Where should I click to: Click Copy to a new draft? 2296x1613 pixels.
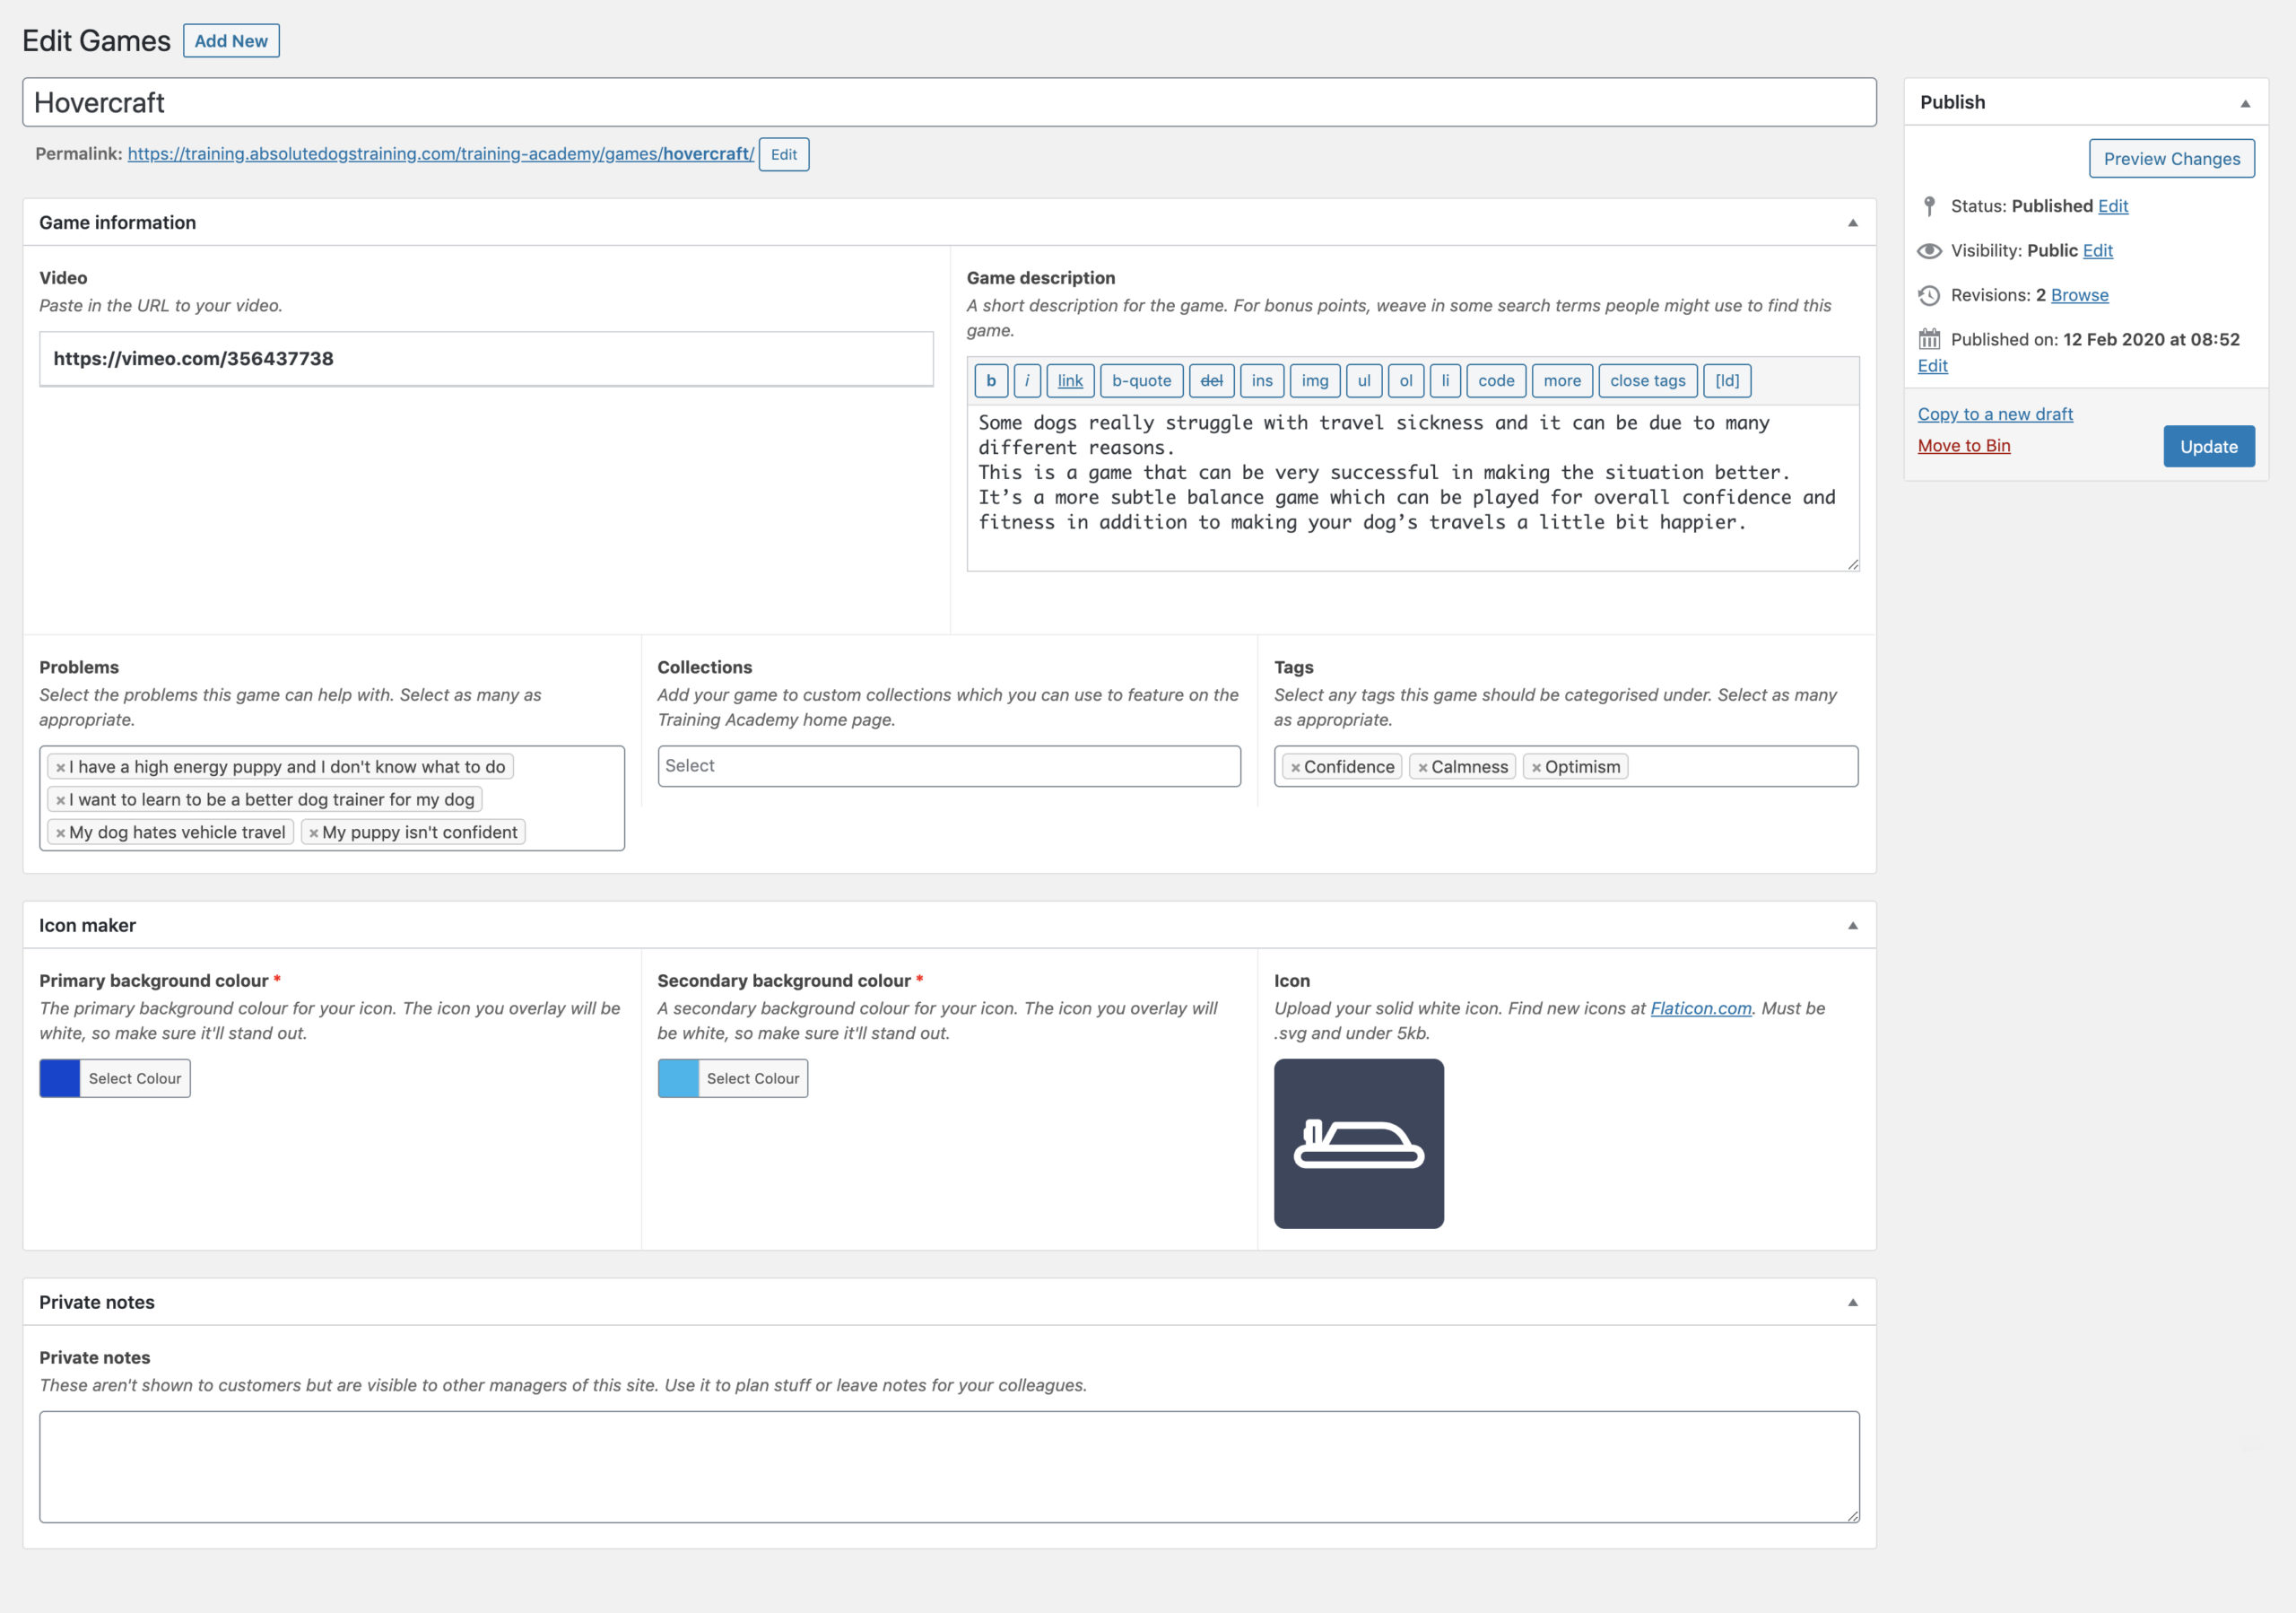1995,414
